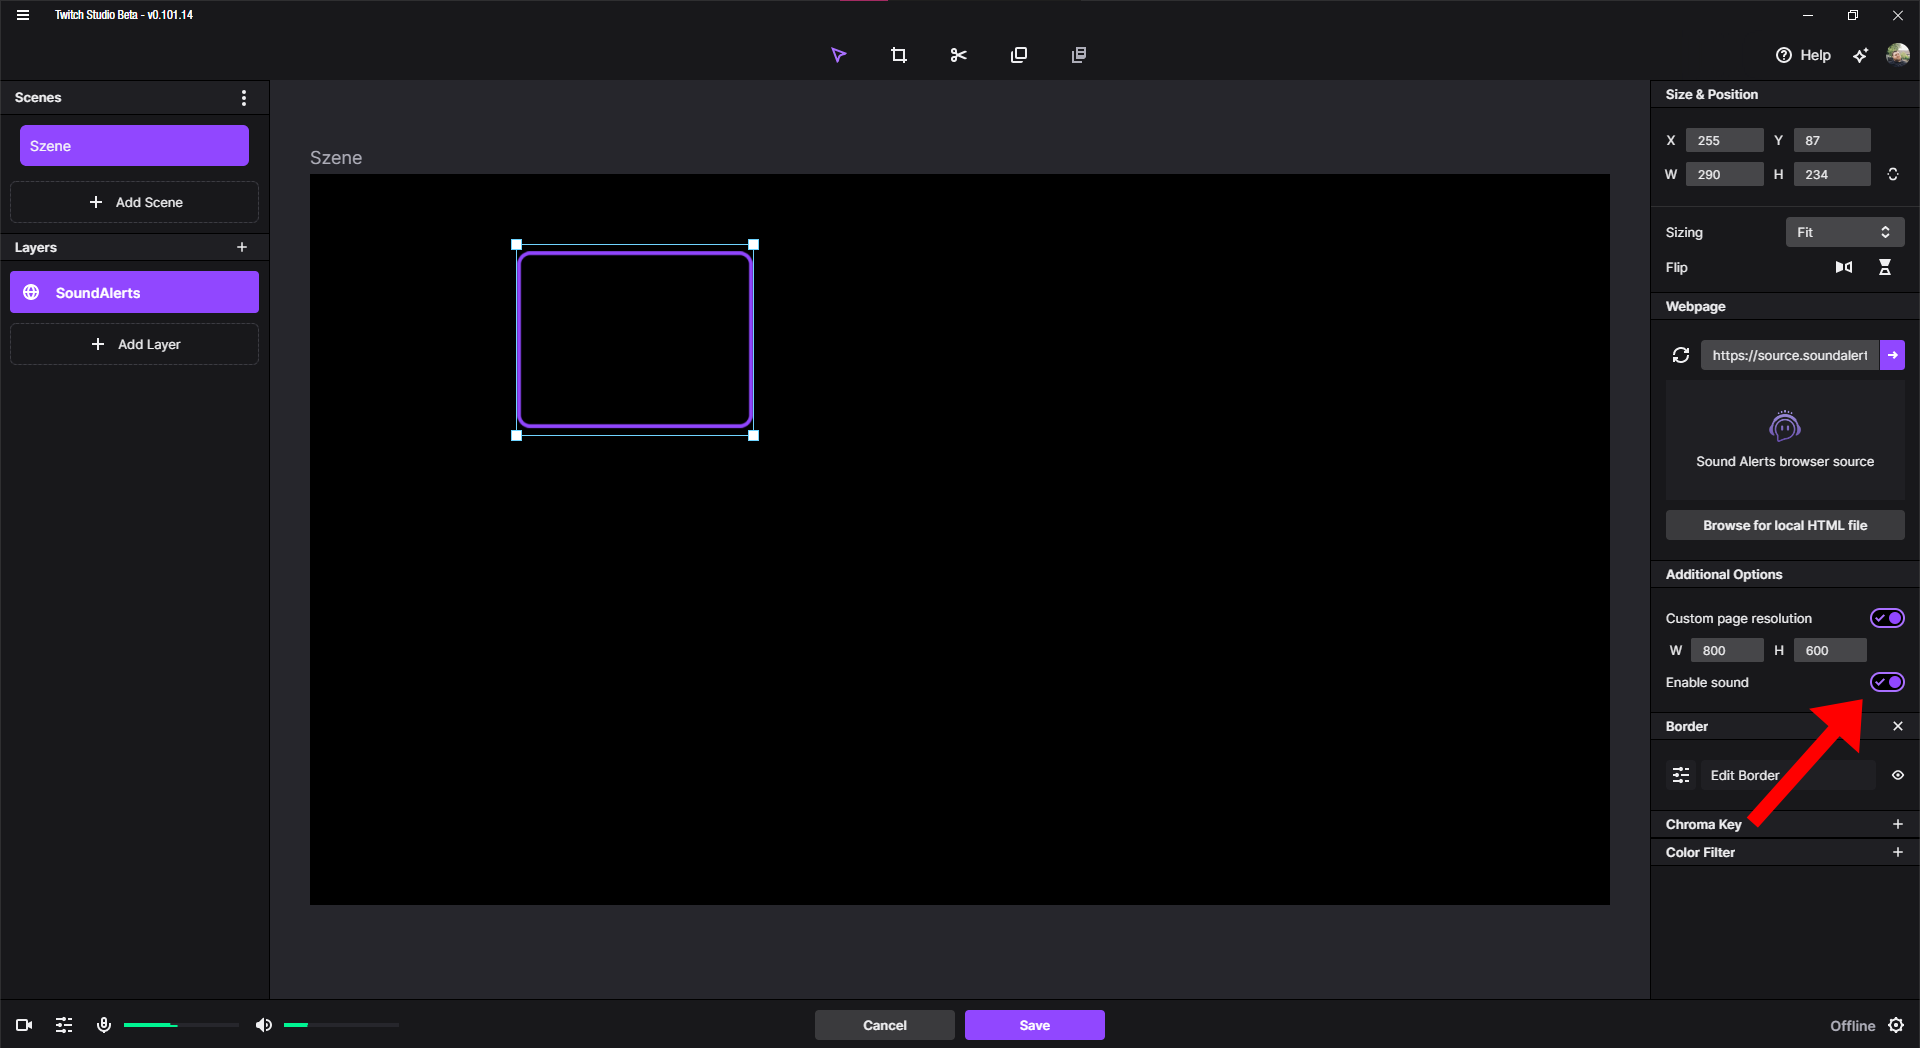This screenshot has height=1048, width=1920.
Task: Click the Sound Alerts browser source preview
Action: (x=1785, y=440)
